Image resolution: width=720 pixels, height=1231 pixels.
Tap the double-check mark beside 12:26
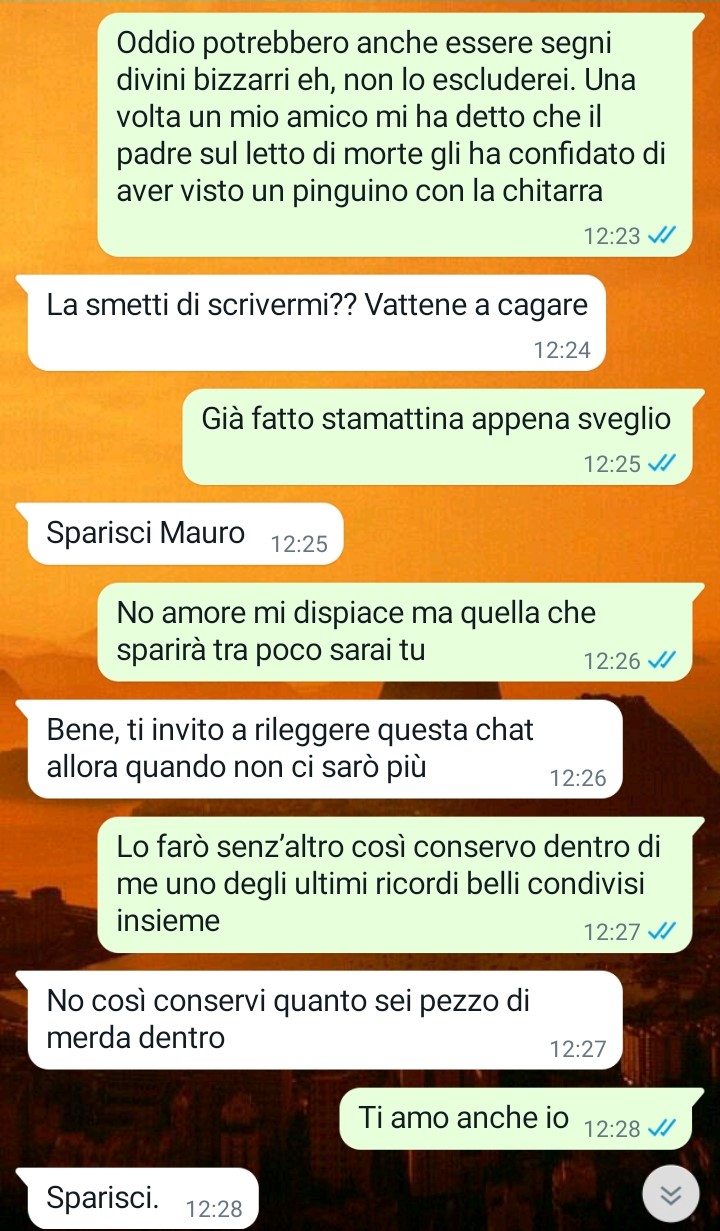(662, 660)
